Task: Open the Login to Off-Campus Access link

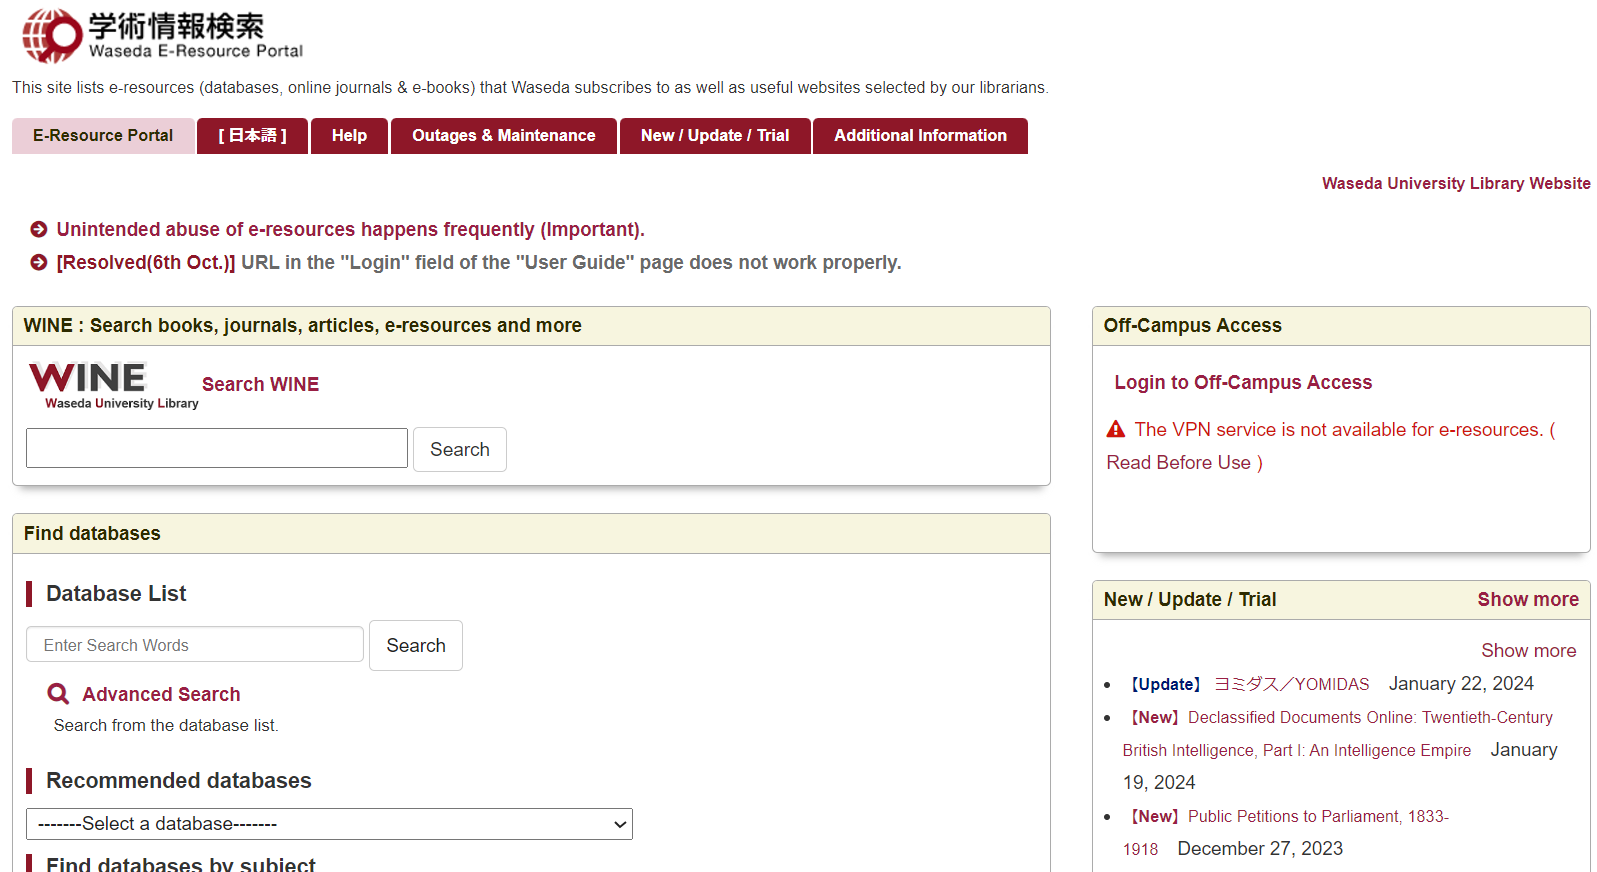Action: [1243, 383]
